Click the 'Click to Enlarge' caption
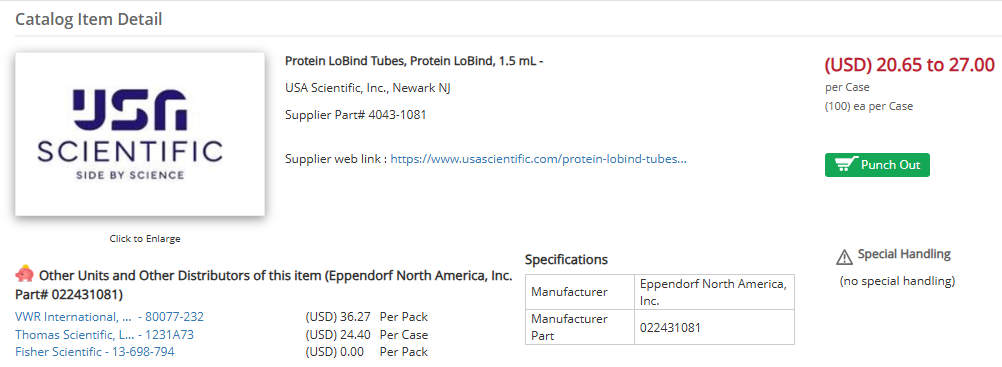The image size is (1002, 367). [x=145, y=238]
